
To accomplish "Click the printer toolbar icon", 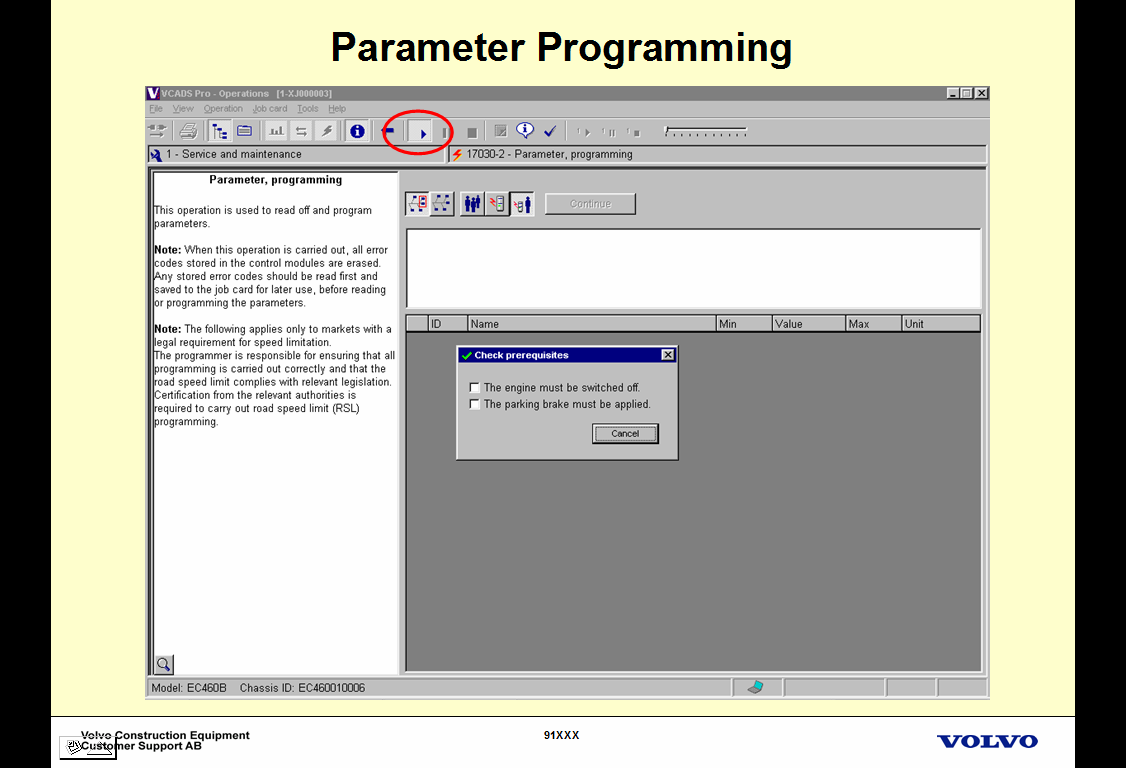I will coord(188,131).
